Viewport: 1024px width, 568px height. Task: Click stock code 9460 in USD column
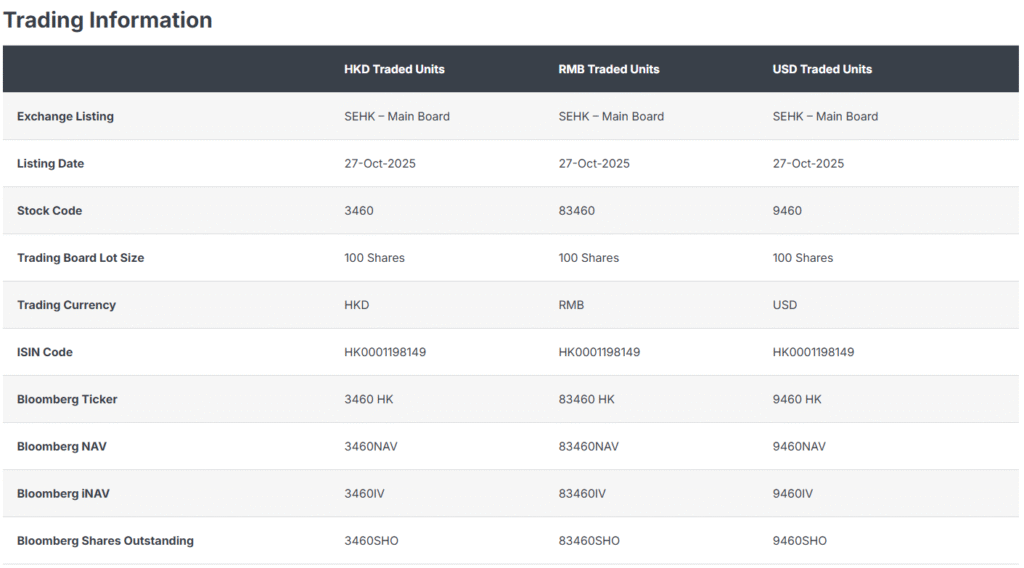pos(787,211)
